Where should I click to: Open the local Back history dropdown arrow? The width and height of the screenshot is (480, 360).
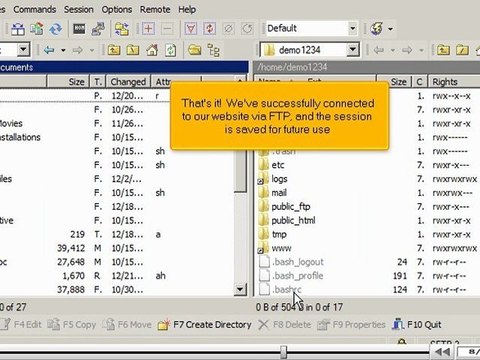[x=63, y=51]
